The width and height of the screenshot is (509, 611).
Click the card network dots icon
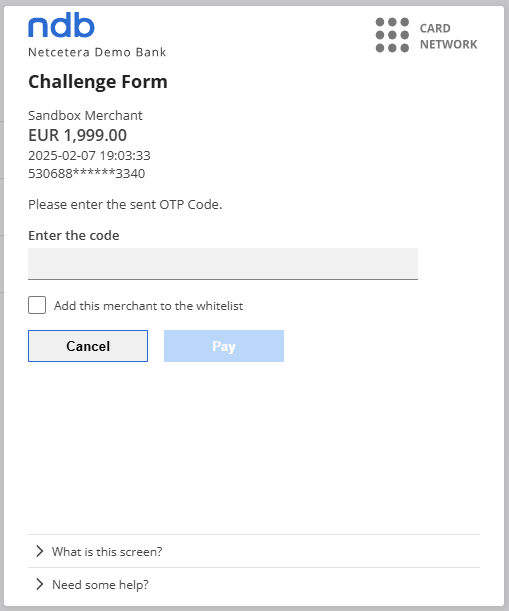click(x=392, y=35)
